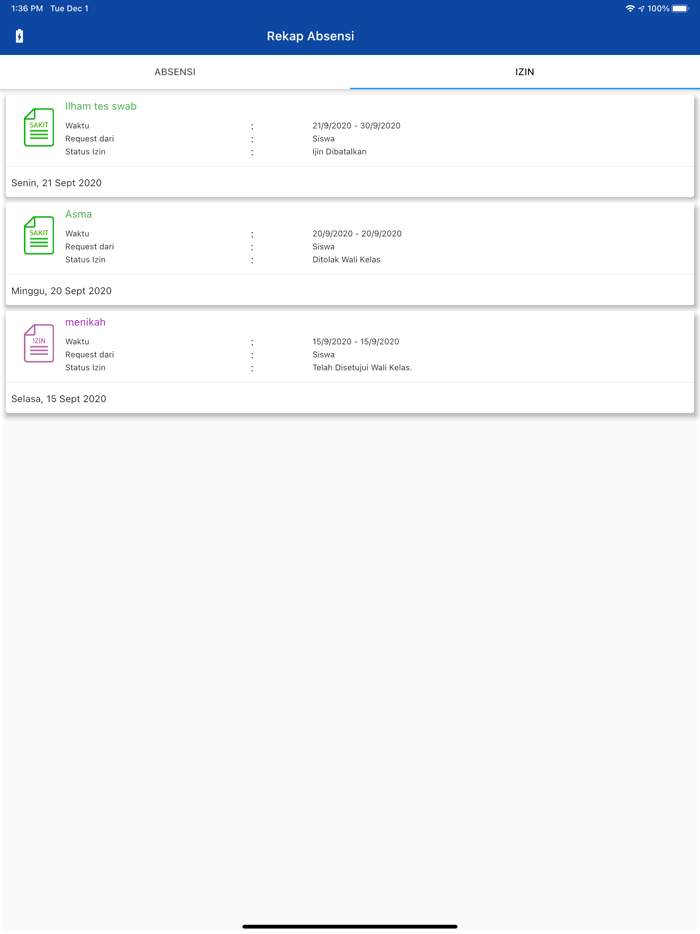Open the "Asma" sick leave title
This screenshot has height=934, width=700.
[79, 214]
